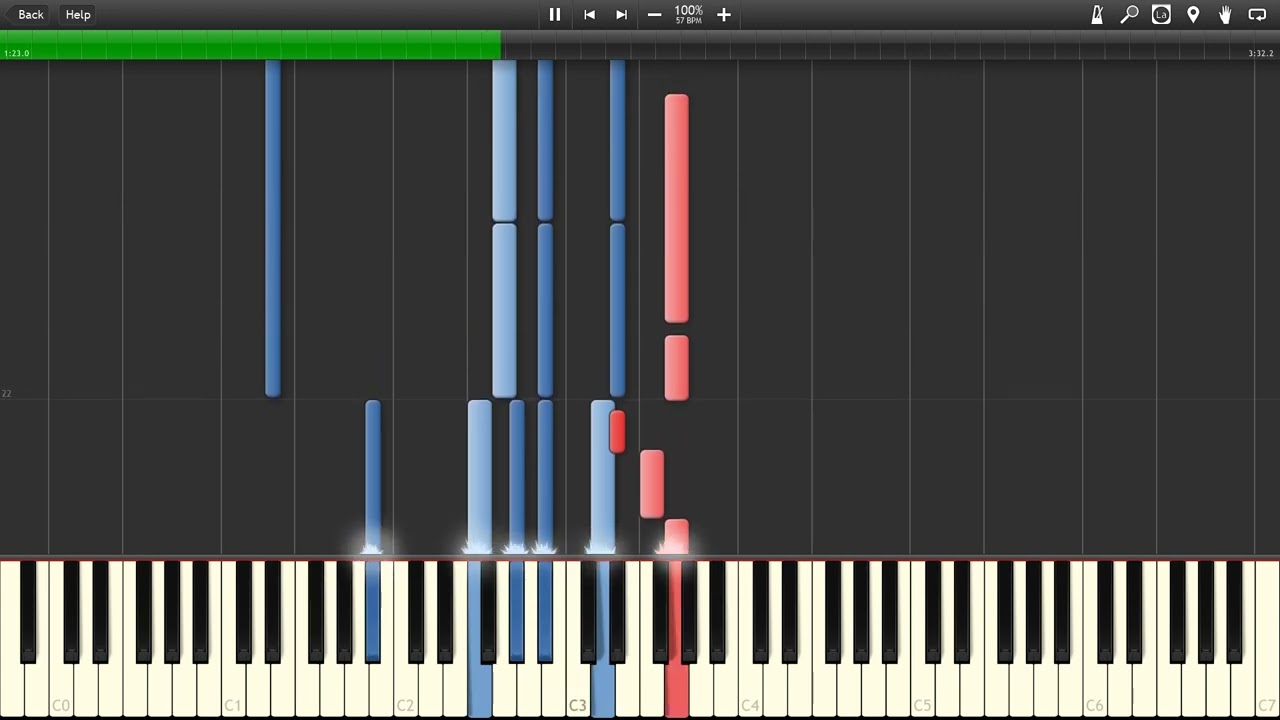Viewport: 1280px width, 720px height.
Task: Open the Help menu
Action: [78, 15]
